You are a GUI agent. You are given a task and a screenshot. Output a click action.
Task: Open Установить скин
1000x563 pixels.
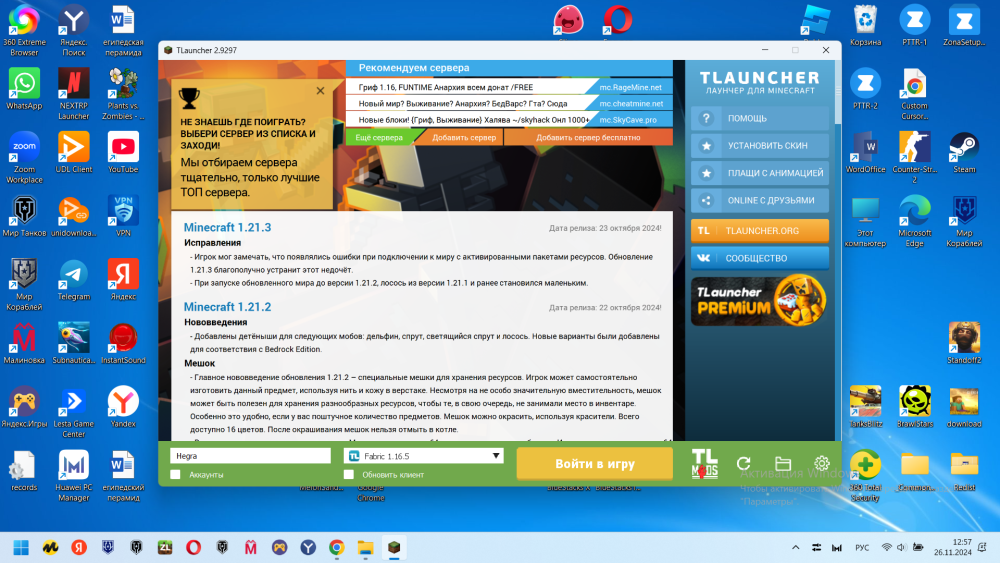click(760, 146)
